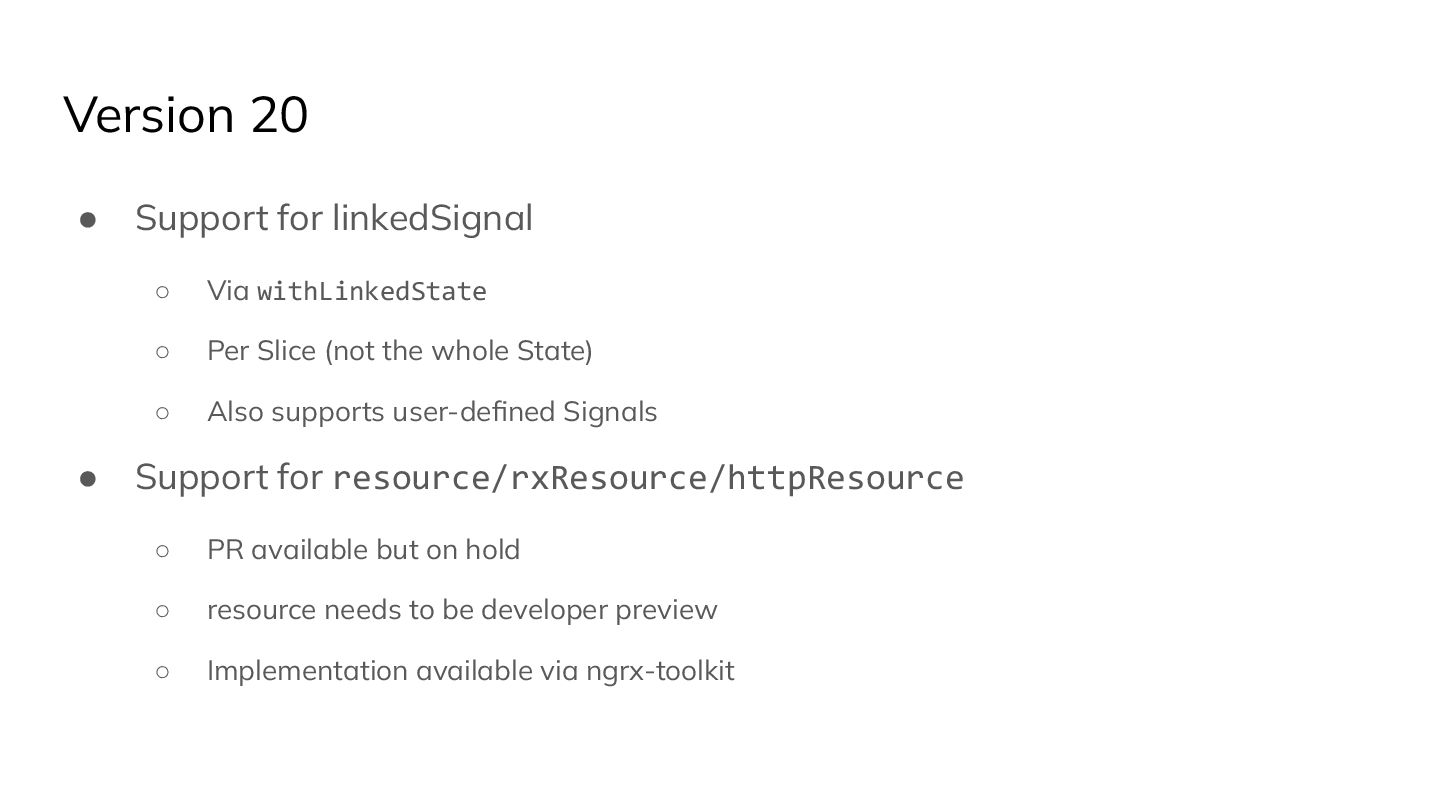Click hollow bullet beside resource needs
This screenshot has width=1440, height=810.
[163, 610]
